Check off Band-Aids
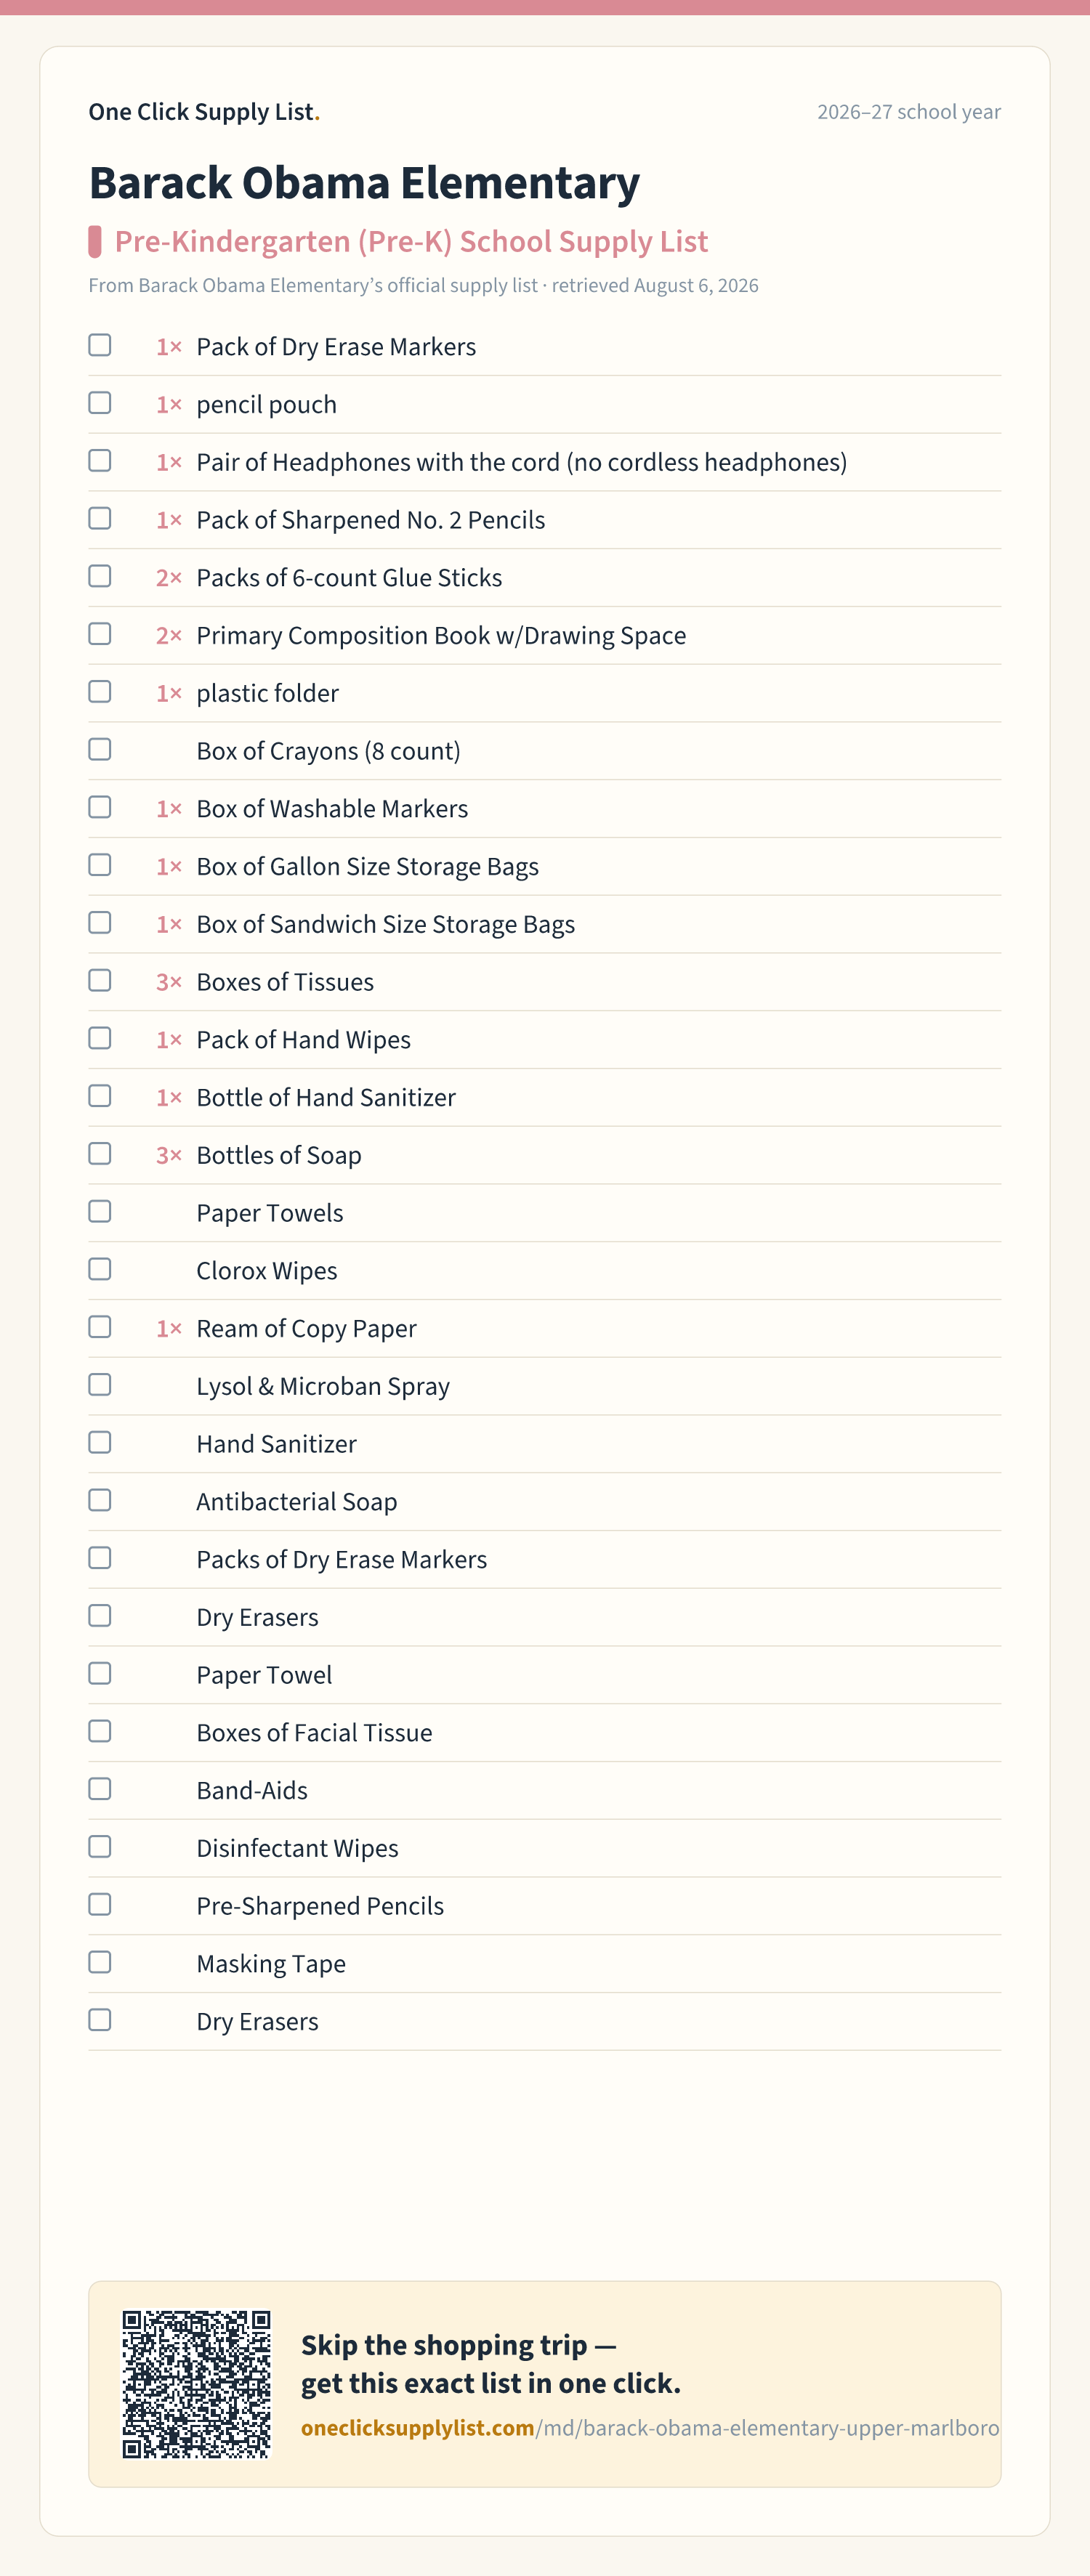The width and height of the screenshot is (1090, 2576). click(x=100, y=1789)
